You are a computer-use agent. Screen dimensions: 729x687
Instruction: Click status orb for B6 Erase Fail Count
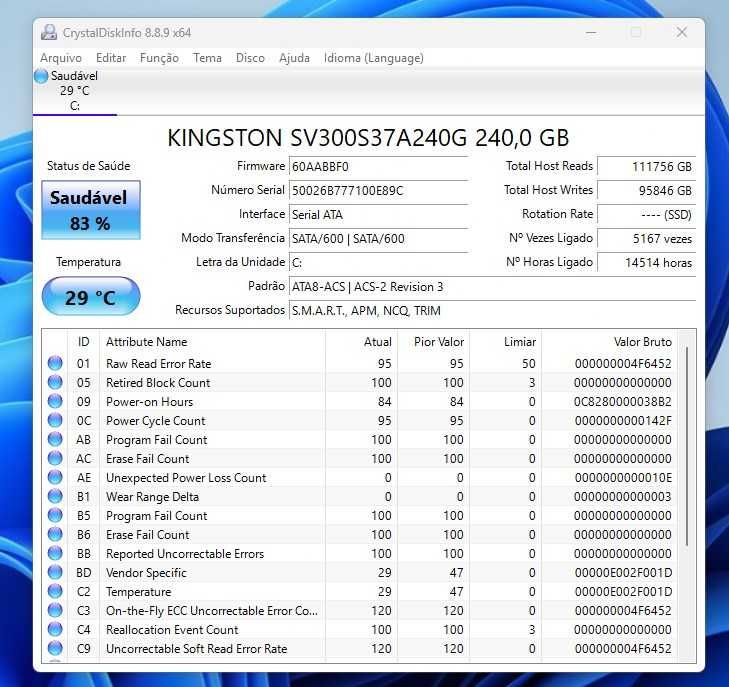point(55,534)
